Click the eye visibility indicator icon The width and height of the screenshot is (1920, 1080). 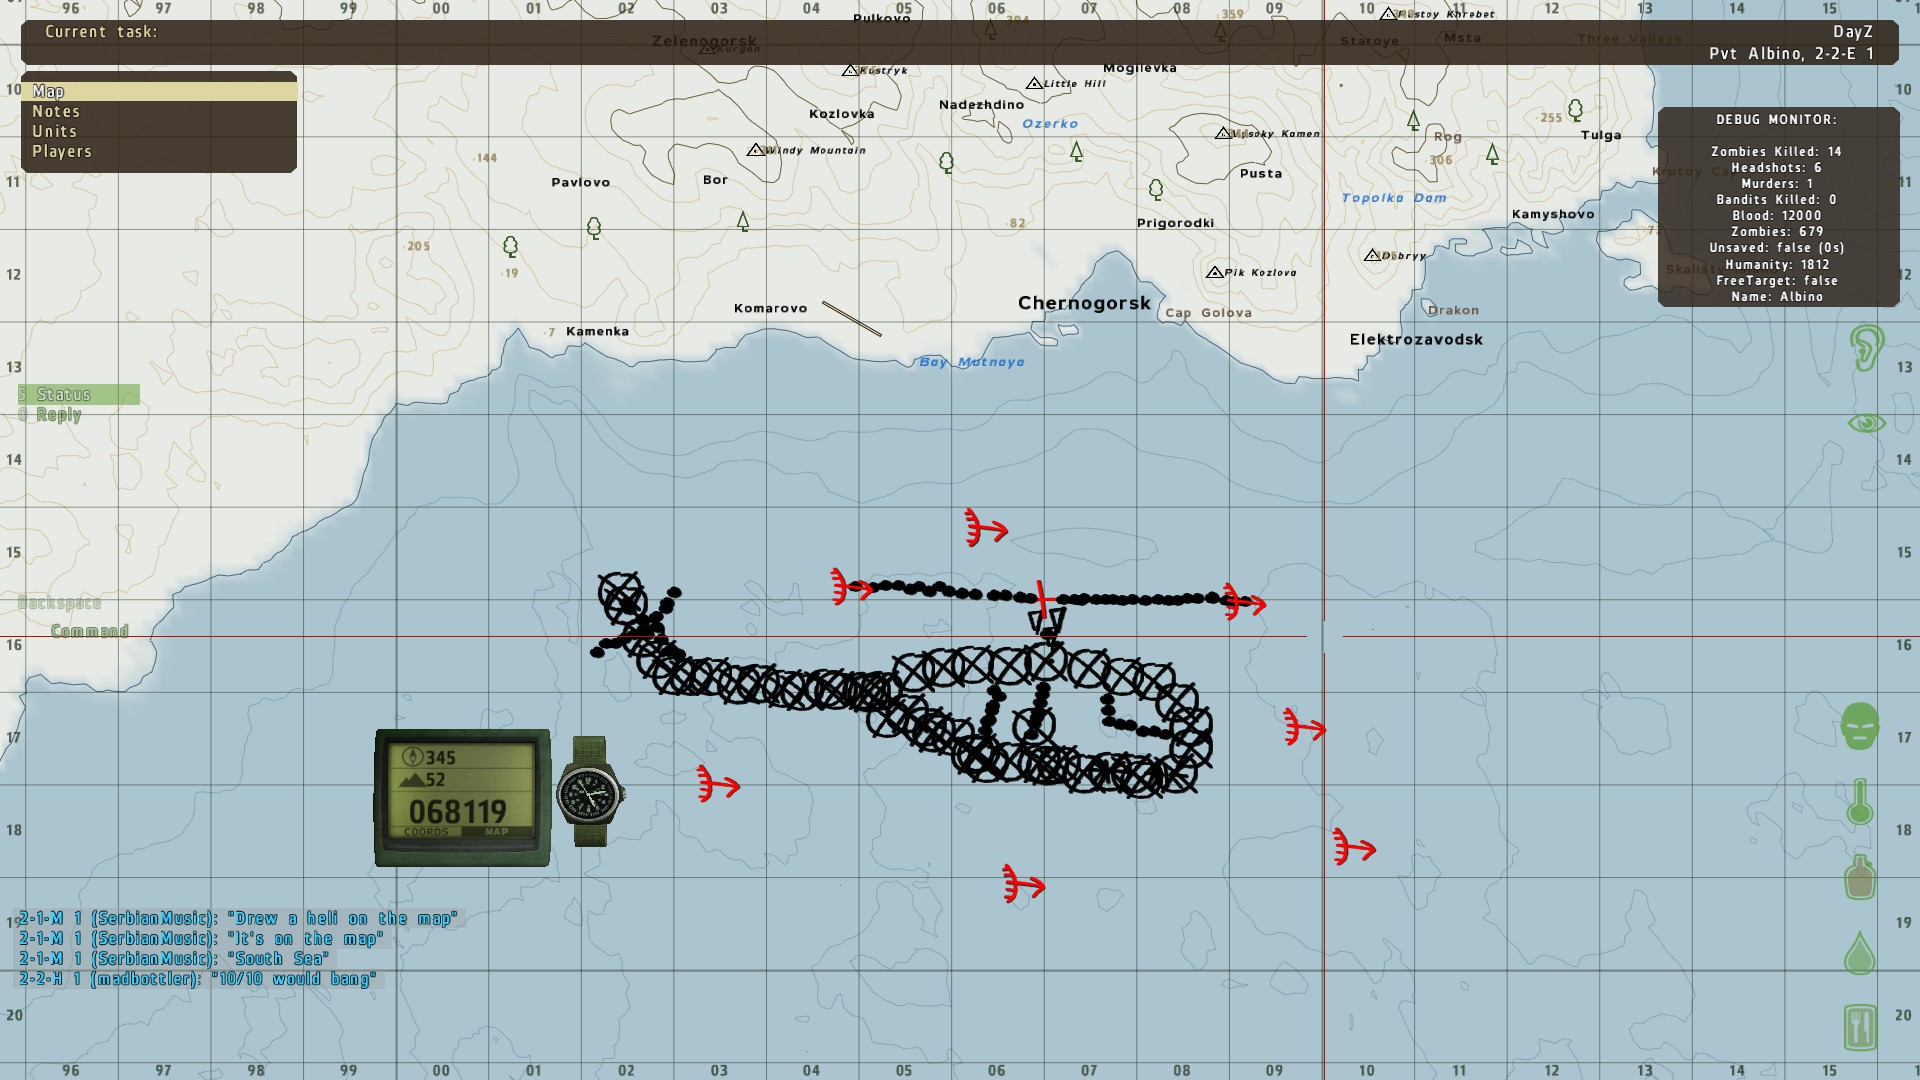(x=1866, y=424)
